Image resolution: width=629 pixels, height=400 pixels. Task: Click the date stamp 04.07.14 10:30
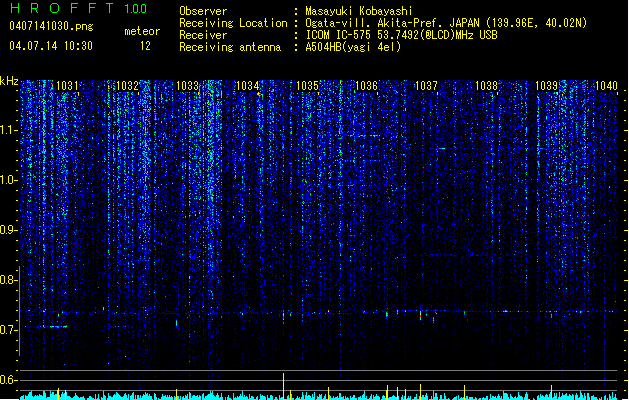51,46
